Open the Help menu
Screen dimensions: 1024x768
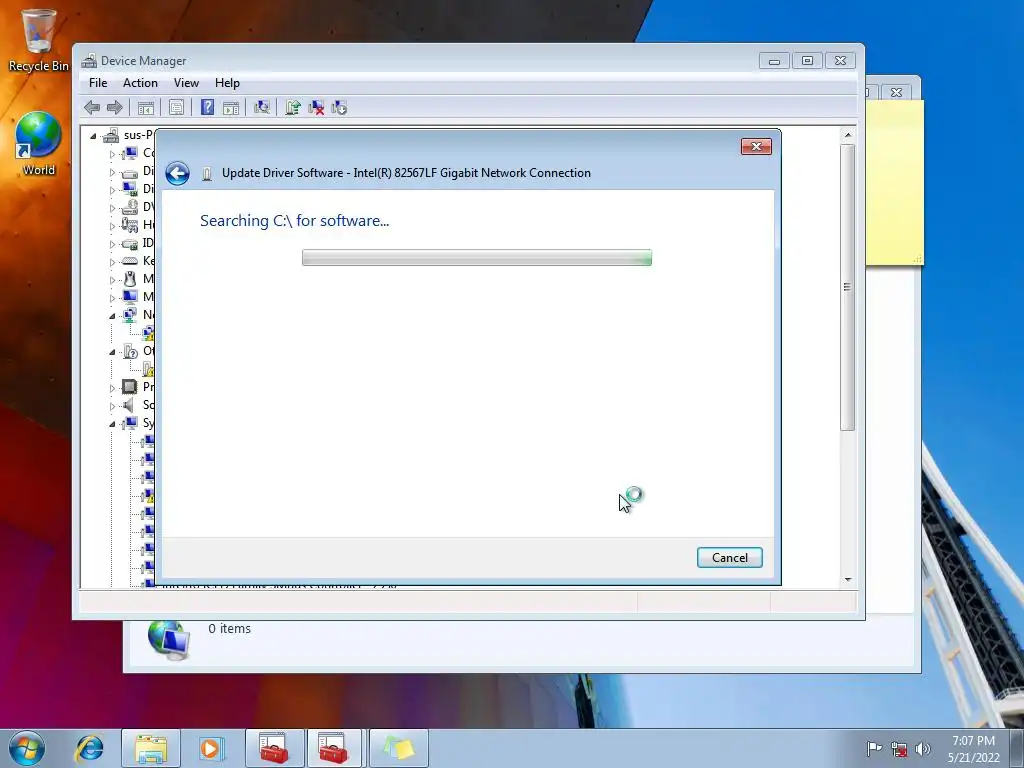(227, 83)
